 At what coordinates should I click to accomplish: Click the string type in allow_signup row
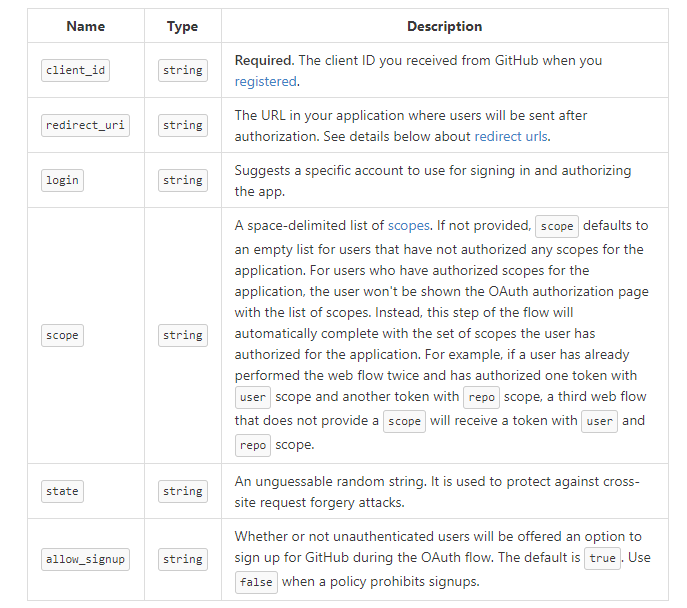pyautogui.click(x=183, y=559)
